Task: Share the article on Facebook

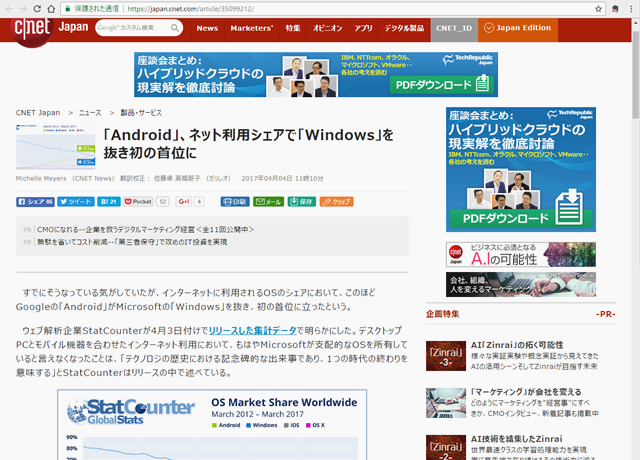Action: [35, 201]
